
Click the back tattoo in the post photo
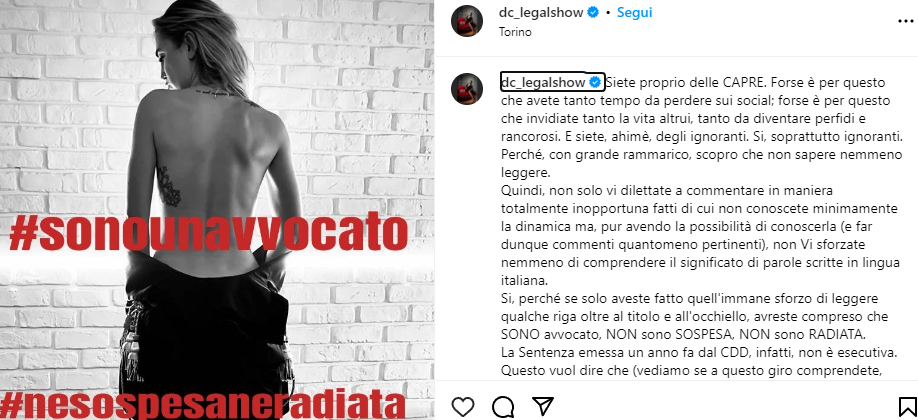tap(169, 186)
